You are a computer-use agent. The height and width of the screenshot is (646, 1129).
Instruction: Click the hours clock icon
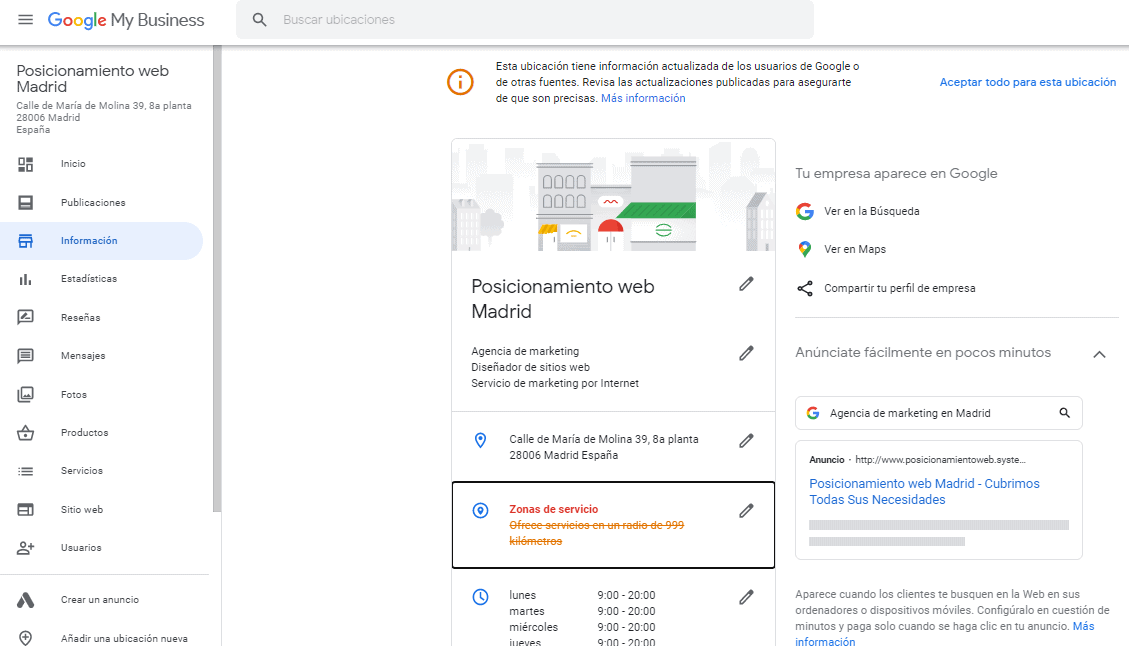click(480, 596)
